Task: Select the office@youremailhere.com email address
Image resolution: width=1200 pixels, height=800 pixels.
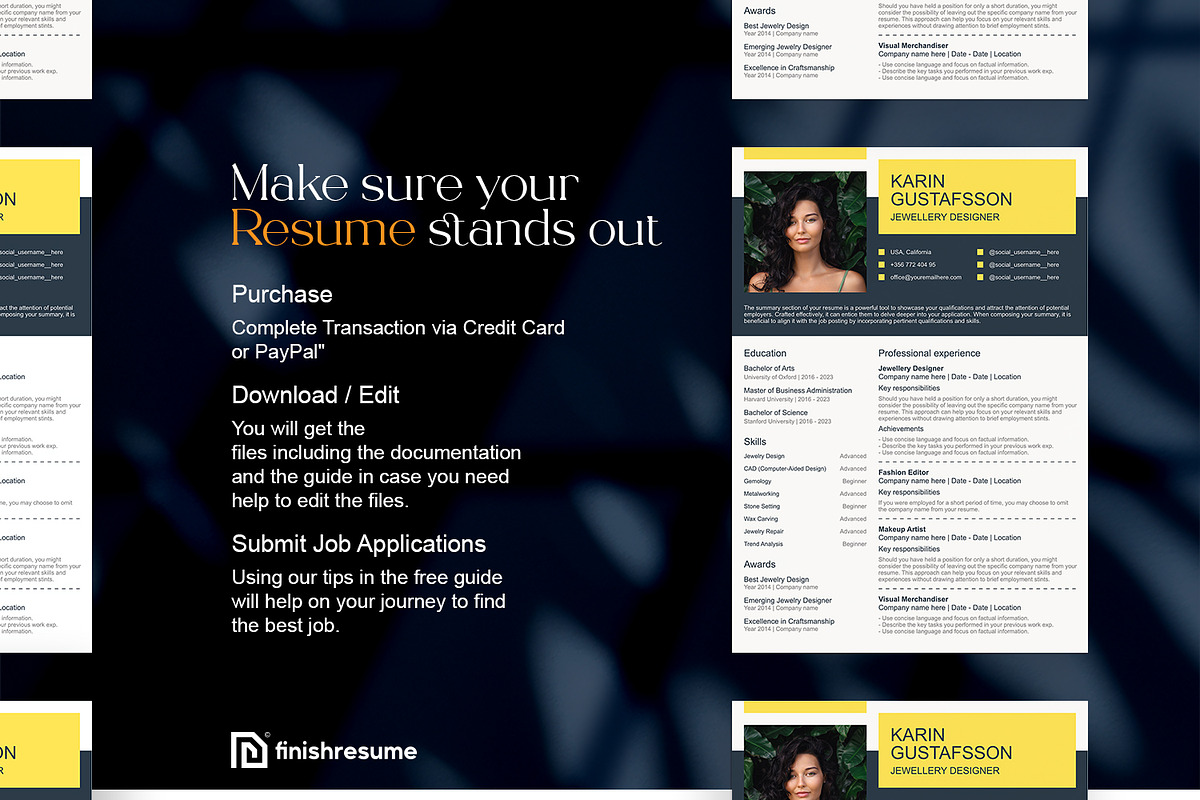Action: coord(926,277)
